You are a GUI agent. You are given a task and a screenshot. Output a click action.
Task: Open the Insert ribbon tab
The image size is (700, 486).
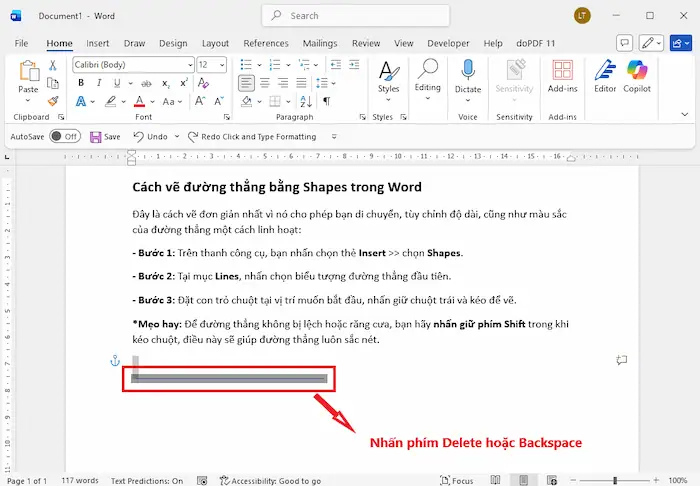(97, 44)
